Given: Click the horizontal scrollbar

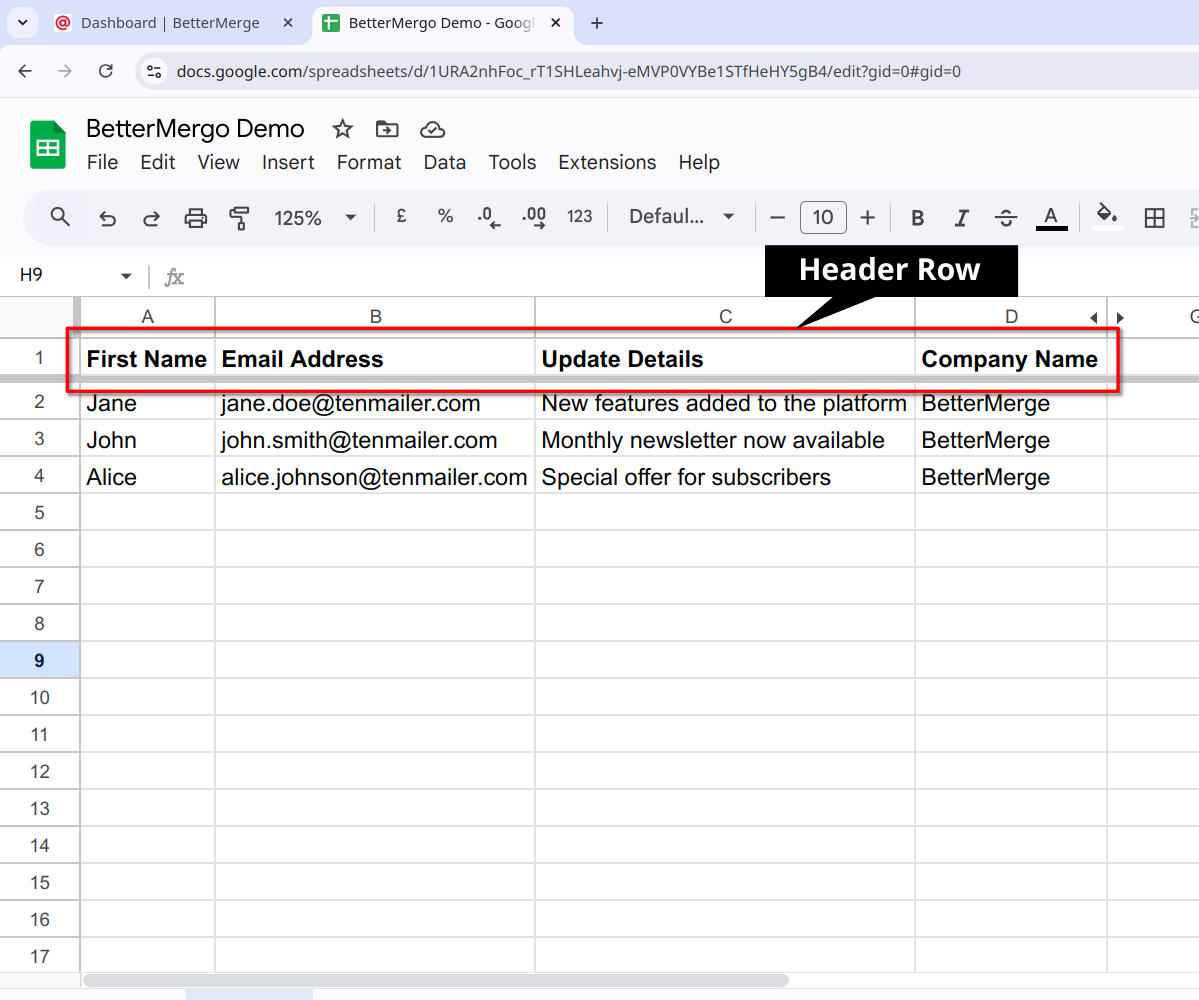Looking at the screenshot, I should (x=436, y=980).
